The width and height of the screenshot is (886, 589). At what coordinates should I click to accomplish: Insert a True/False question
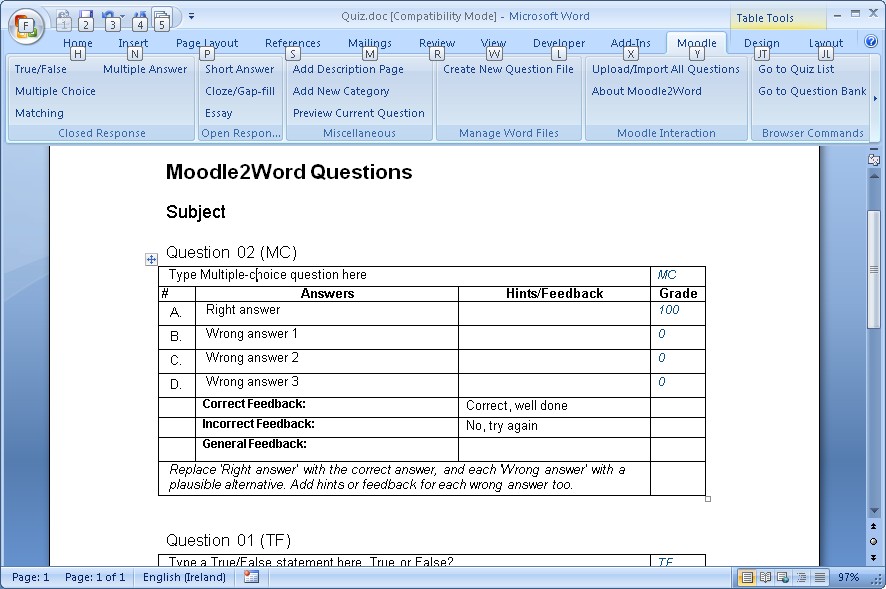coord(41,69)
